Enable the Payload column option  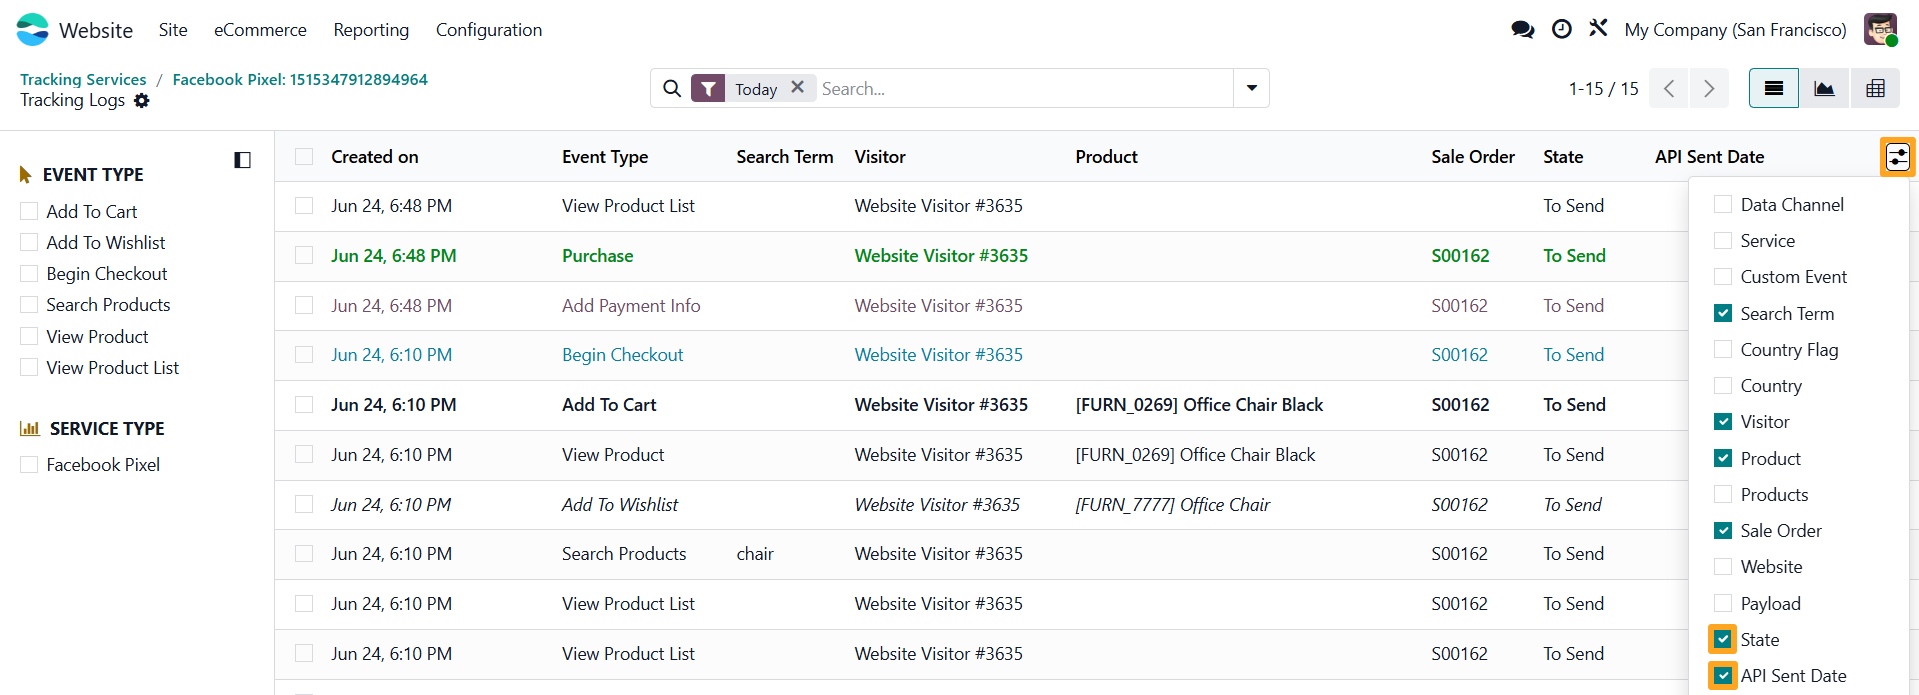[1723, 603]
